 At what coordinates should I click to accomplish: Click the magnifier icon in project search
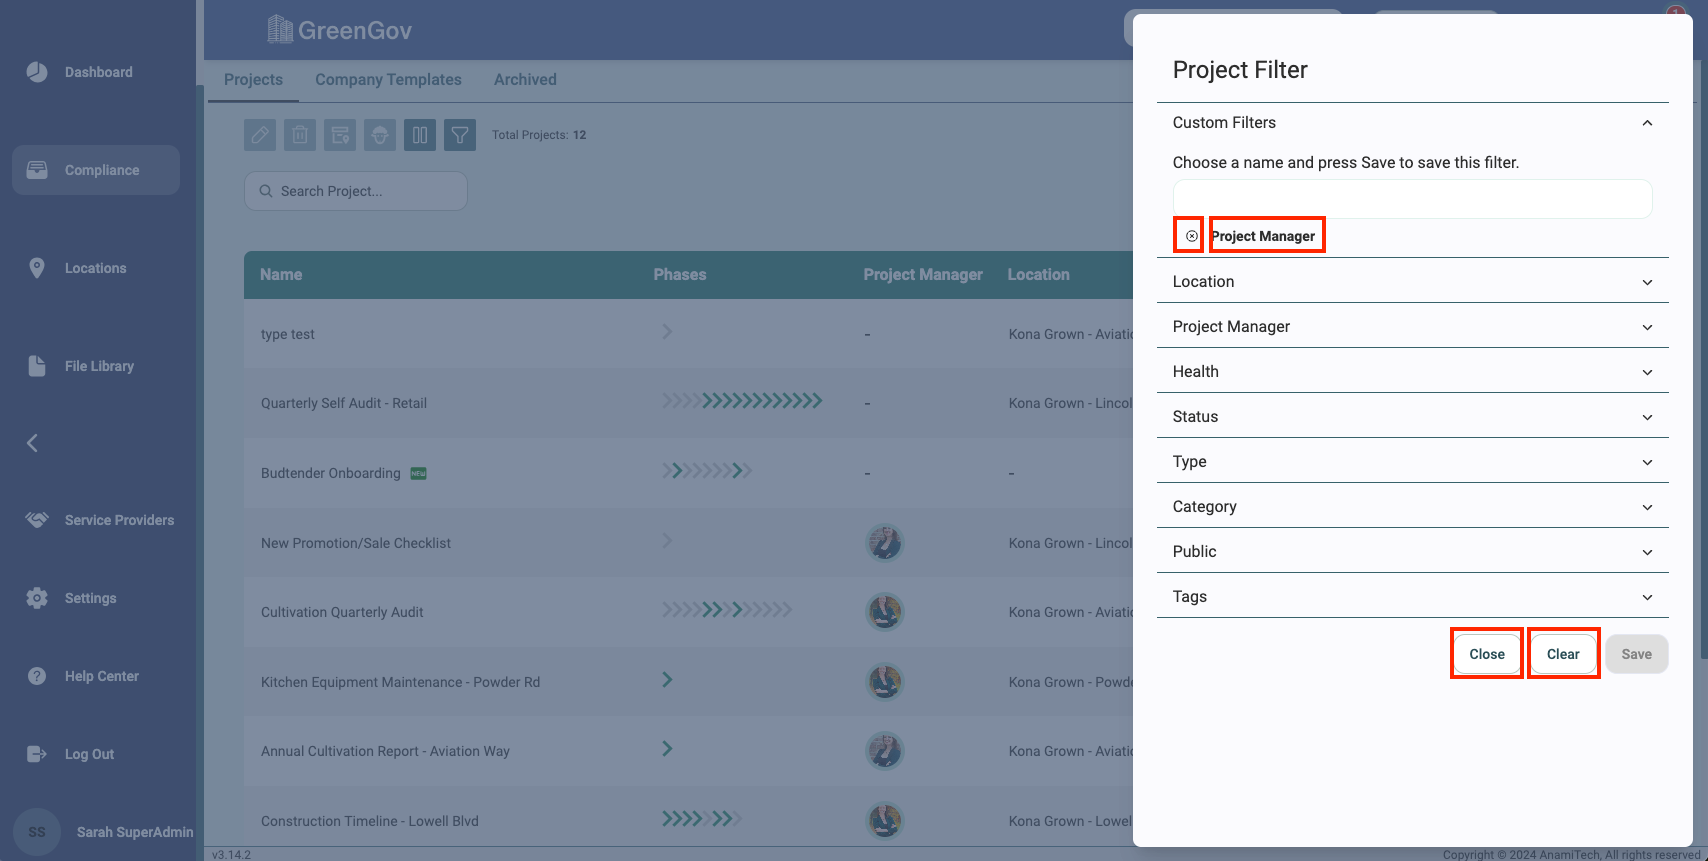click(266, 191)
